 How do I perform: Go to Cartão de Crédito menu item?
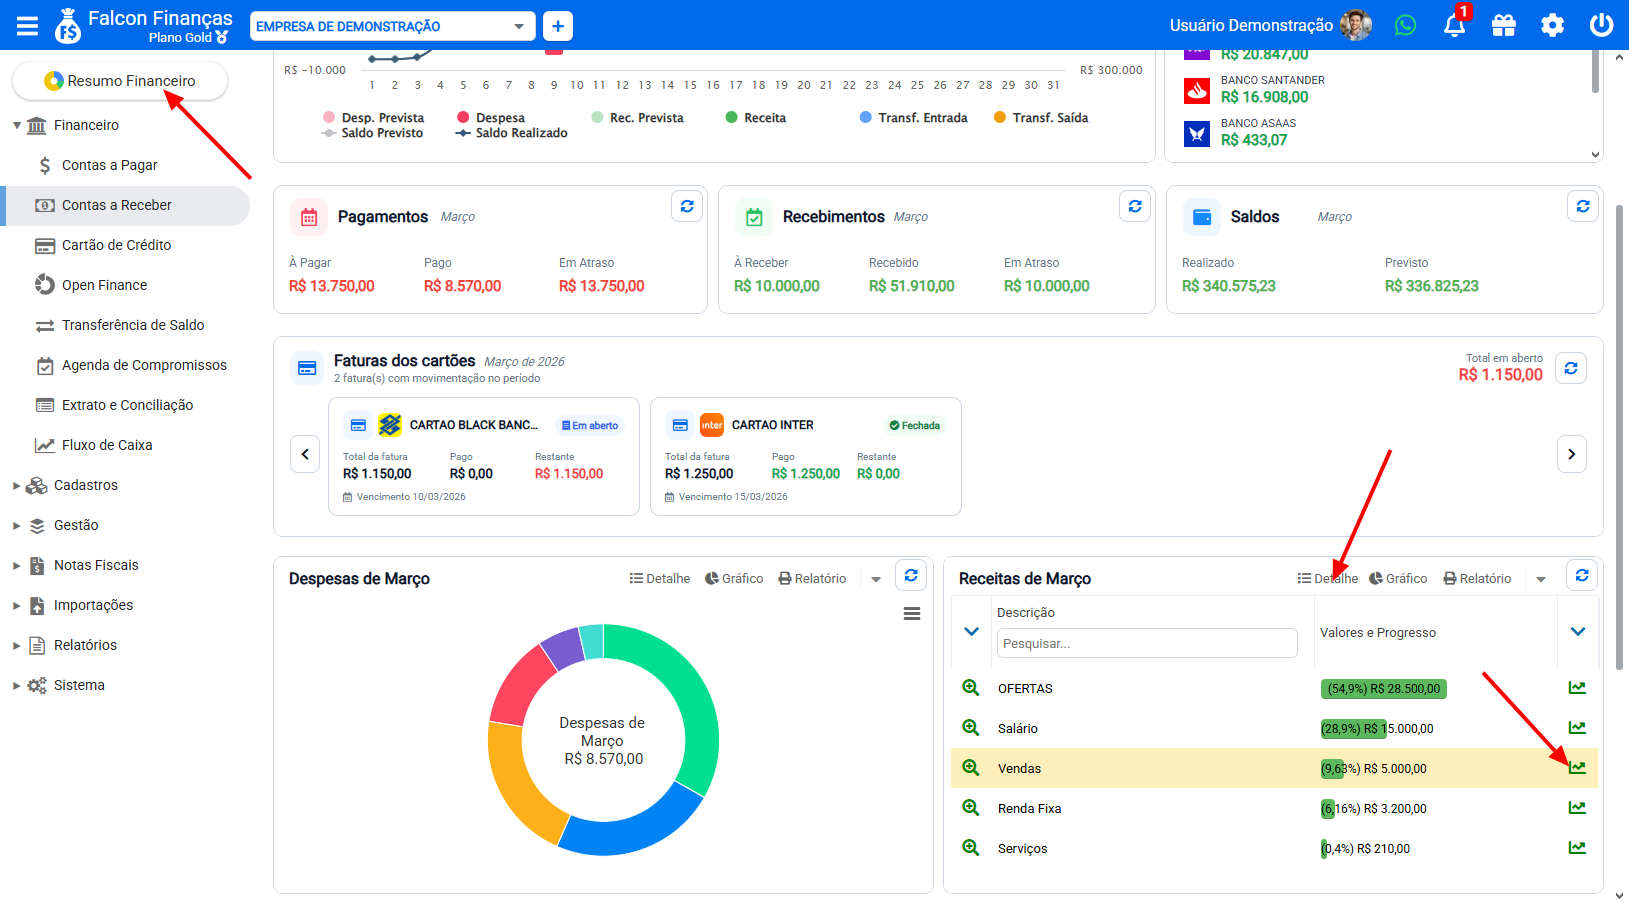116,245
